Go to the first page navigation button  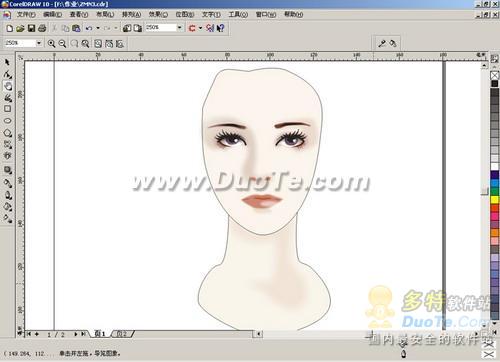coord(29,334)
